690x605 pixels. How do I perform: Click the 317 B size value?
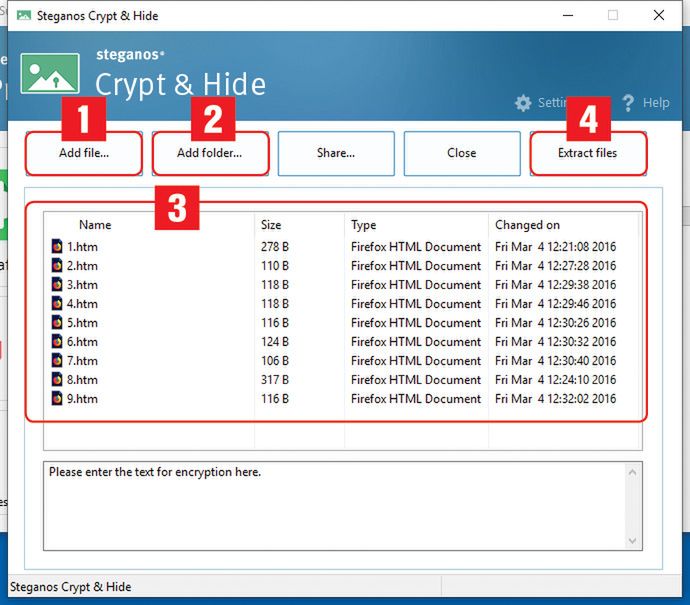coord(275,380)
